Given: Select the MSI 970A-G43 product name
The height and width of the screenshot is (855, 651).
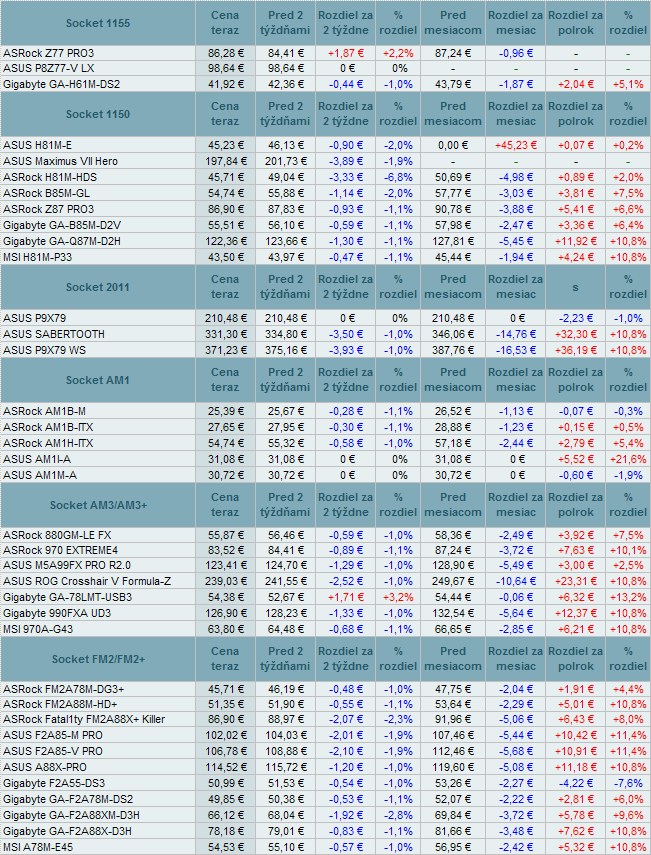Looking at the screenshot, I should 38,629.
